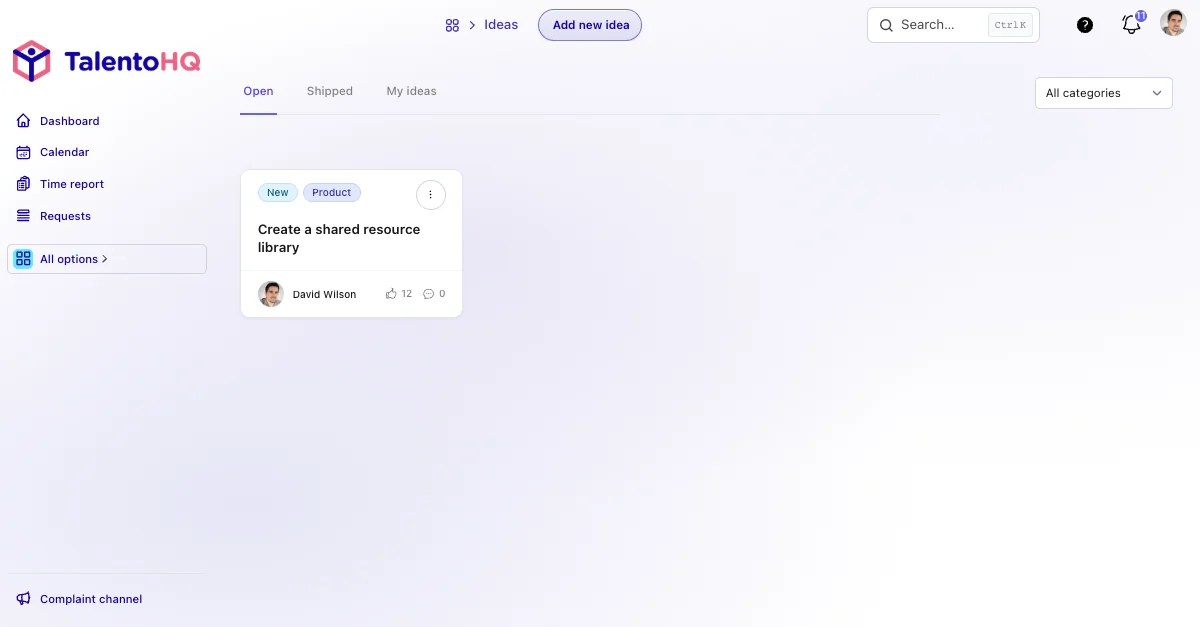Expand All options menu
The width and height of the screenshot is (1200, 627).
107,259
